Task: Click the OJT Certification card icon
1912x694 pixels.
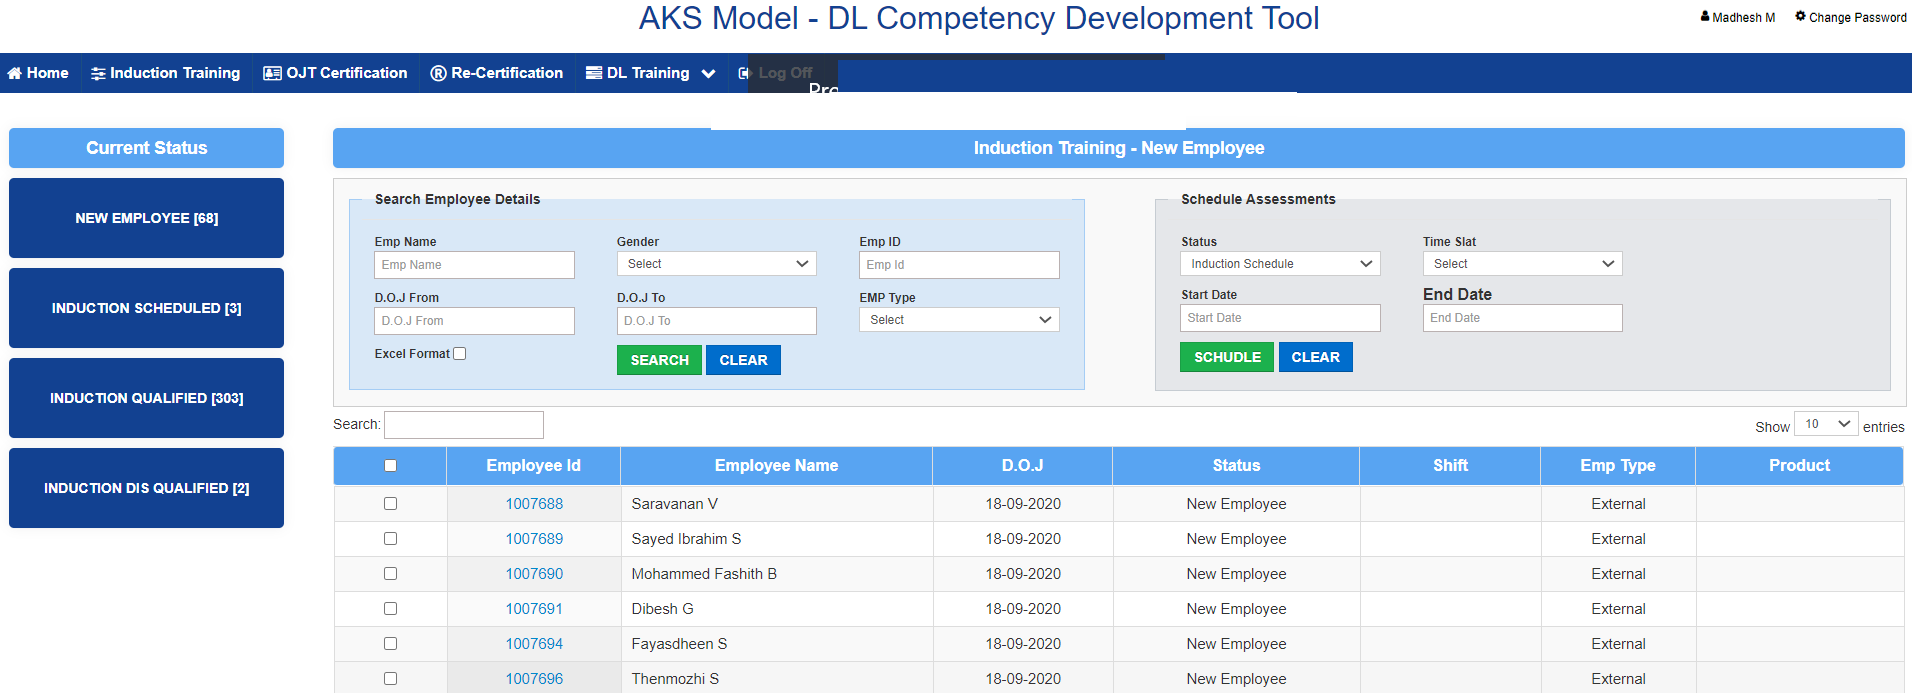Action: 272,73
